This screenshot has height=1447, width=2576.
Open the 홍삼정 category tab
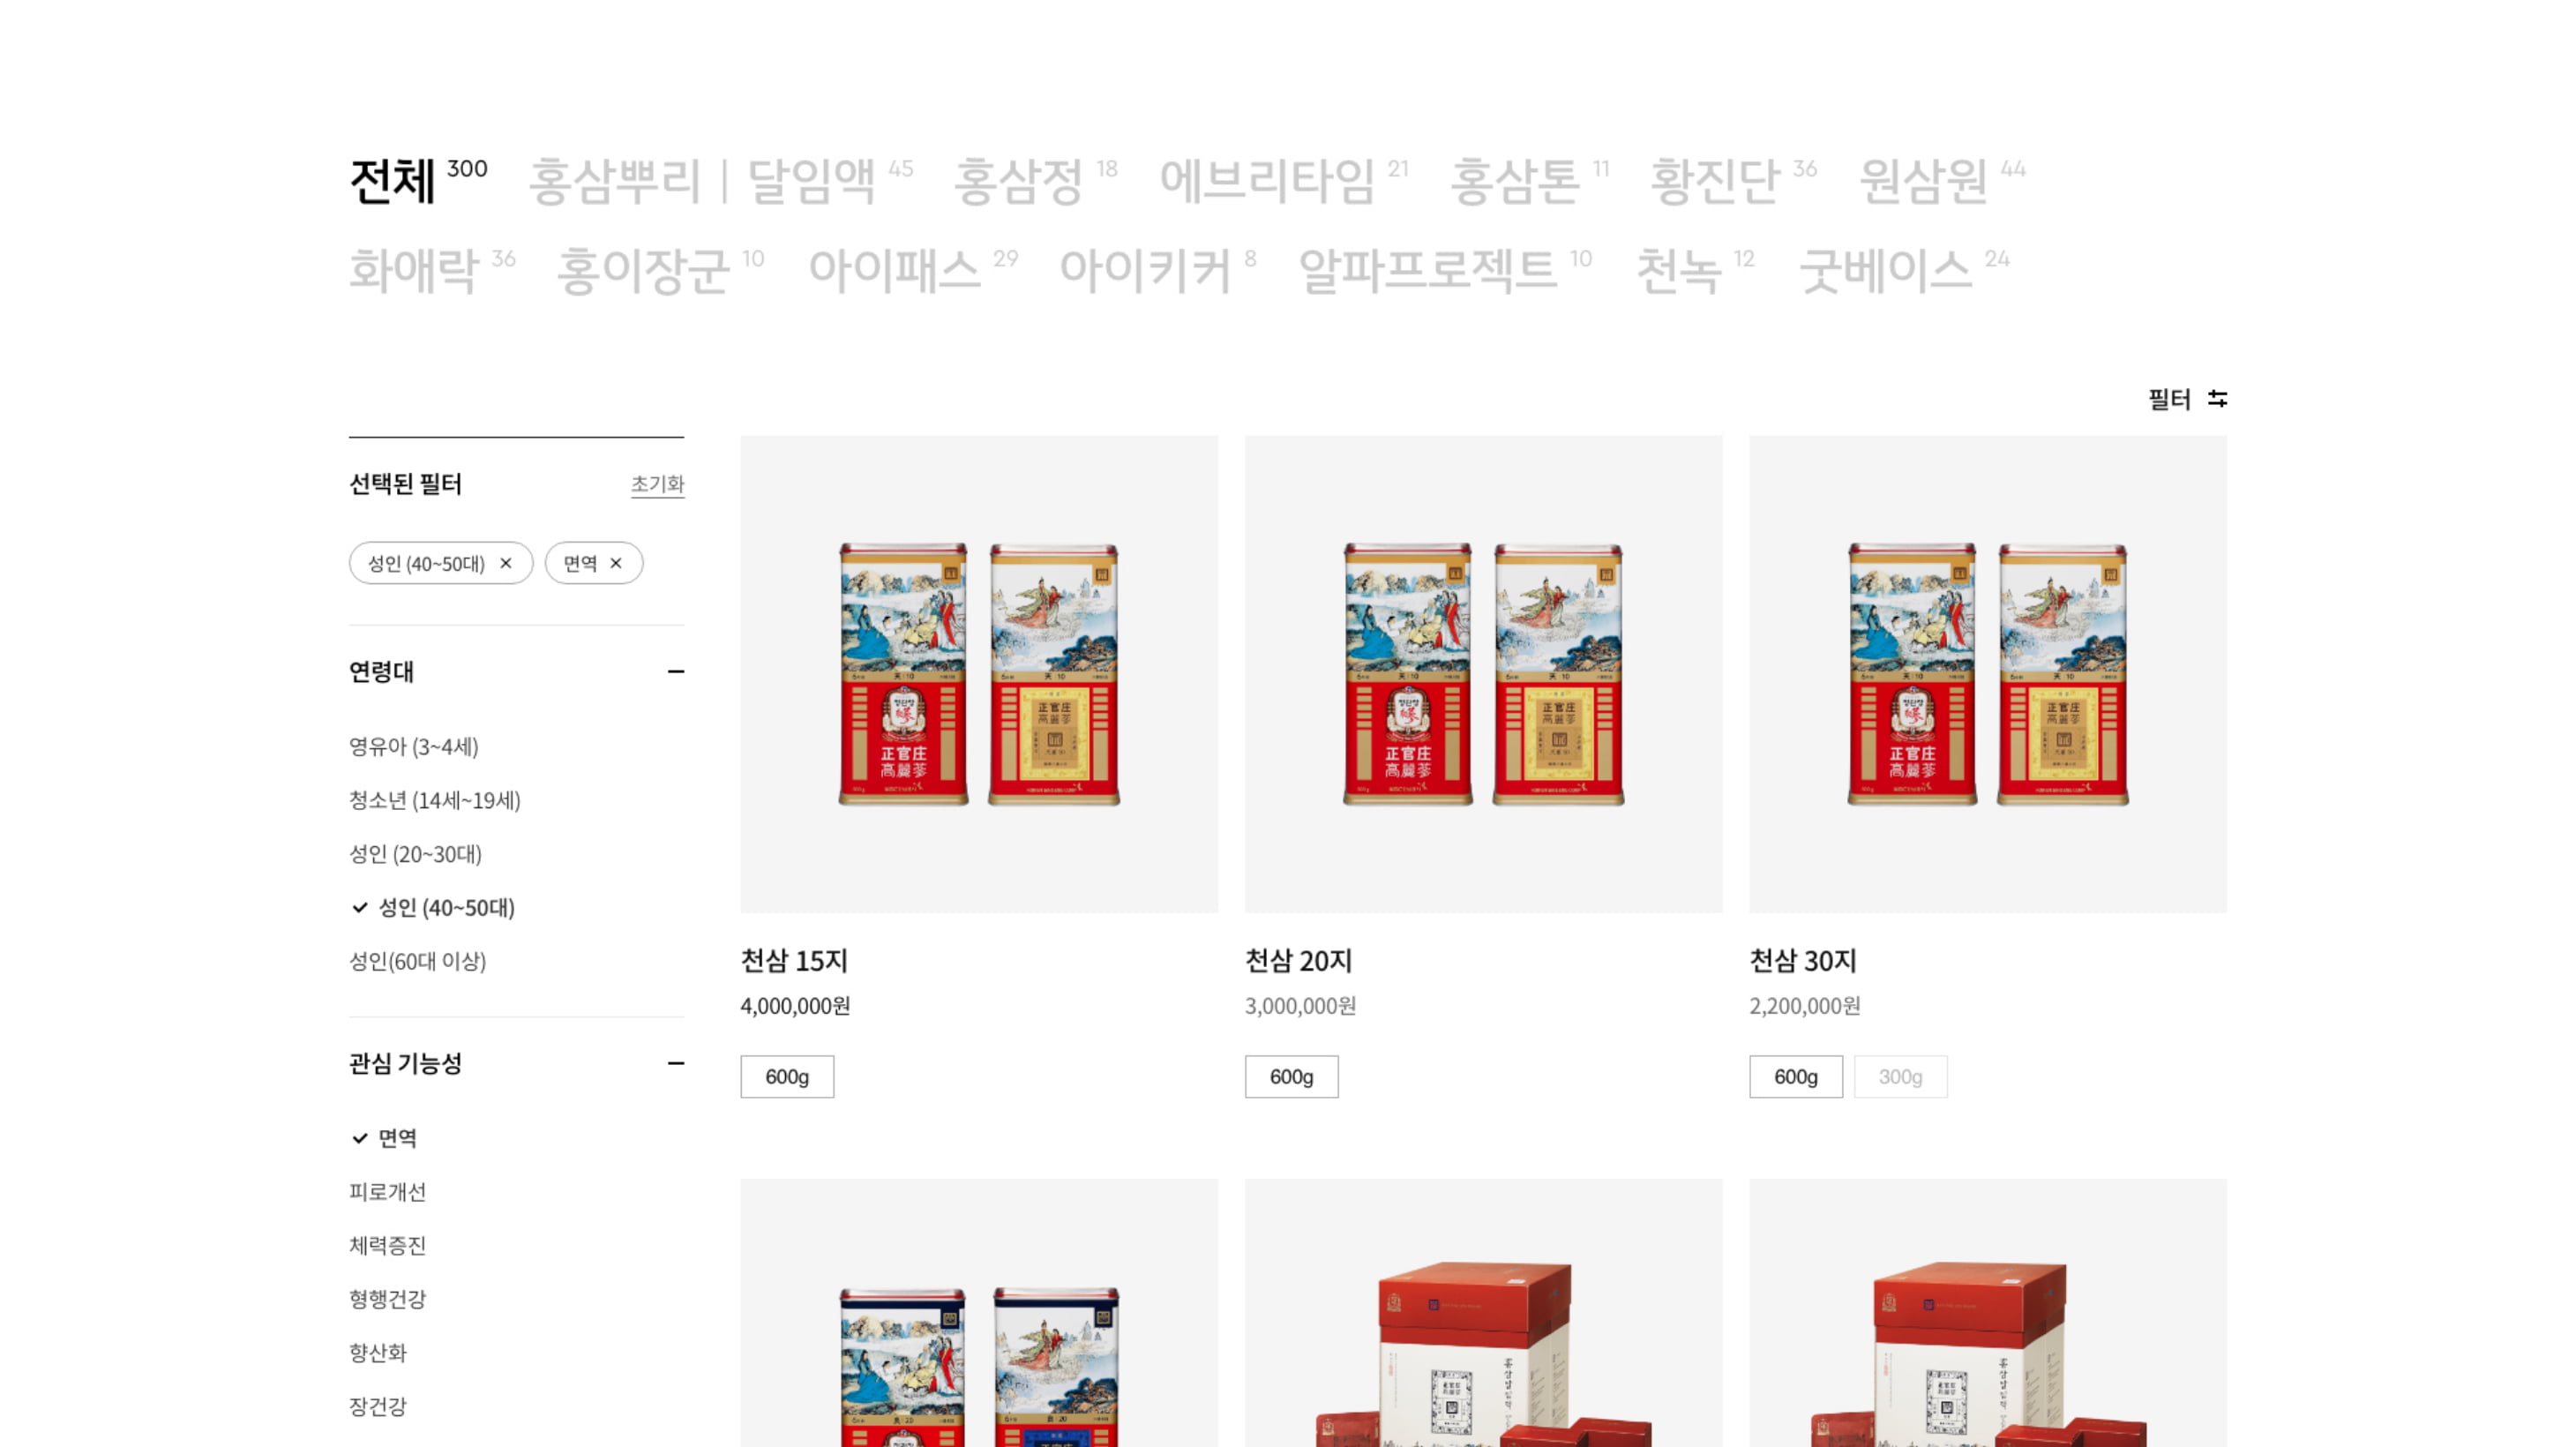[1019, 181]
